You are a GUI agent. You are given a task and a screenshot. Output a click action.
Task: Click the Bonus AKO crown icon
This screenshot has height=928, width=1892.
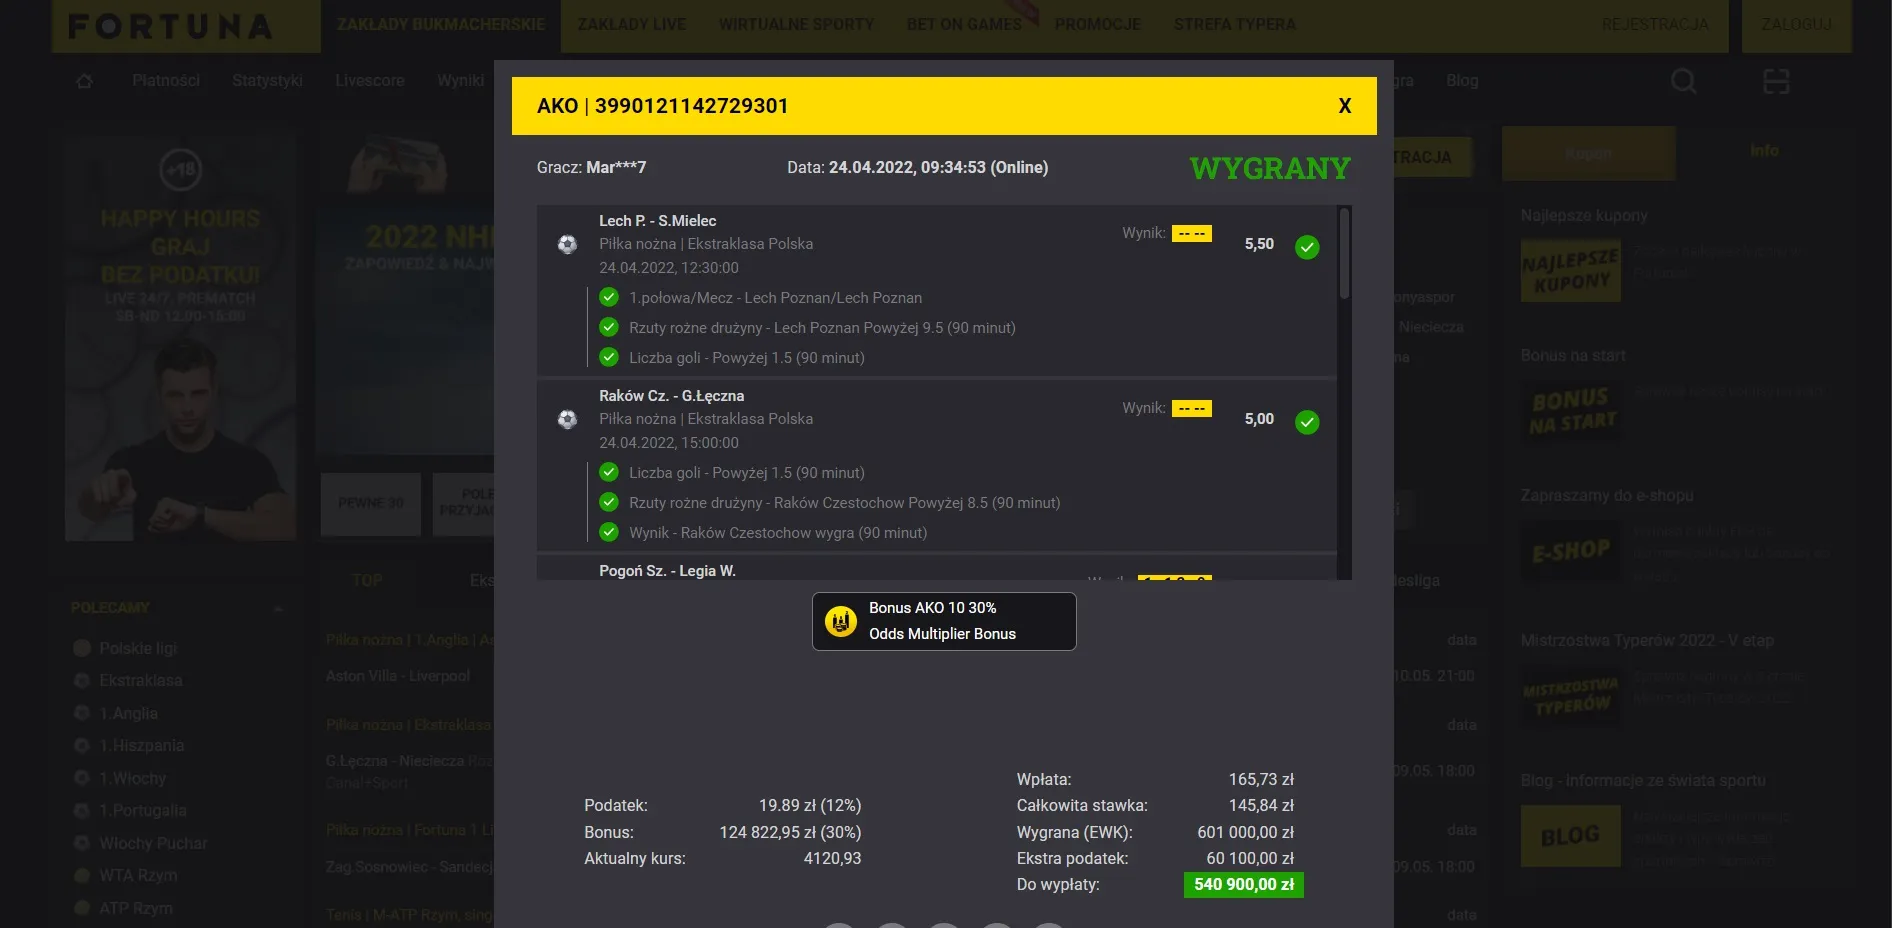click(841, 622)
